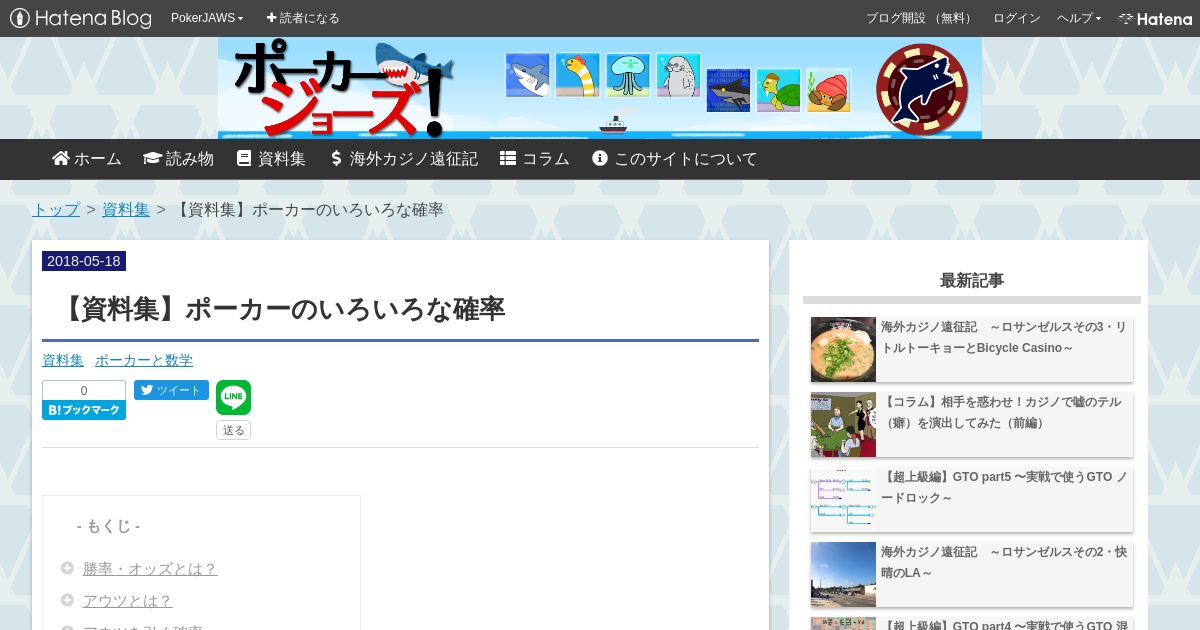The width and height of the screenshot is (1200, 630).
Task: Click the B!ブックマーク button
Action: (x=84, y=410)
